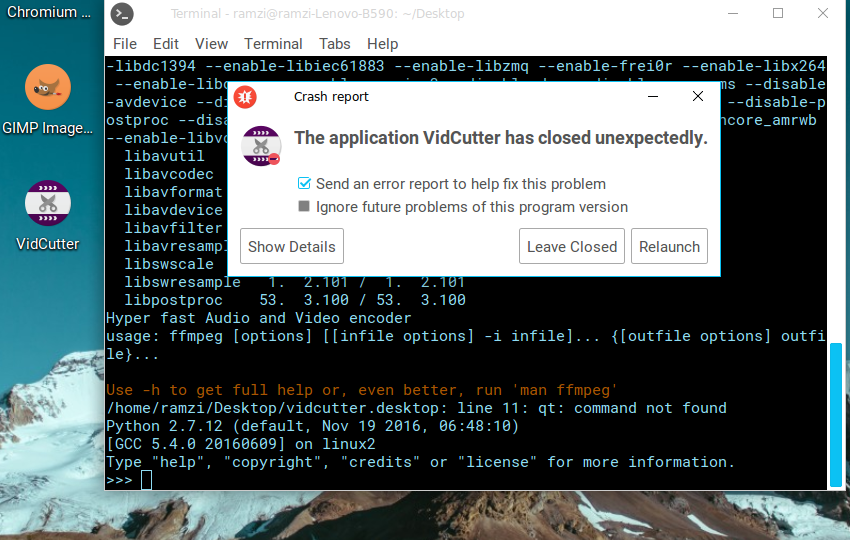850x540 pixels.
Task: Expand crash info with Show Details
Action: (x=291, y=247)
